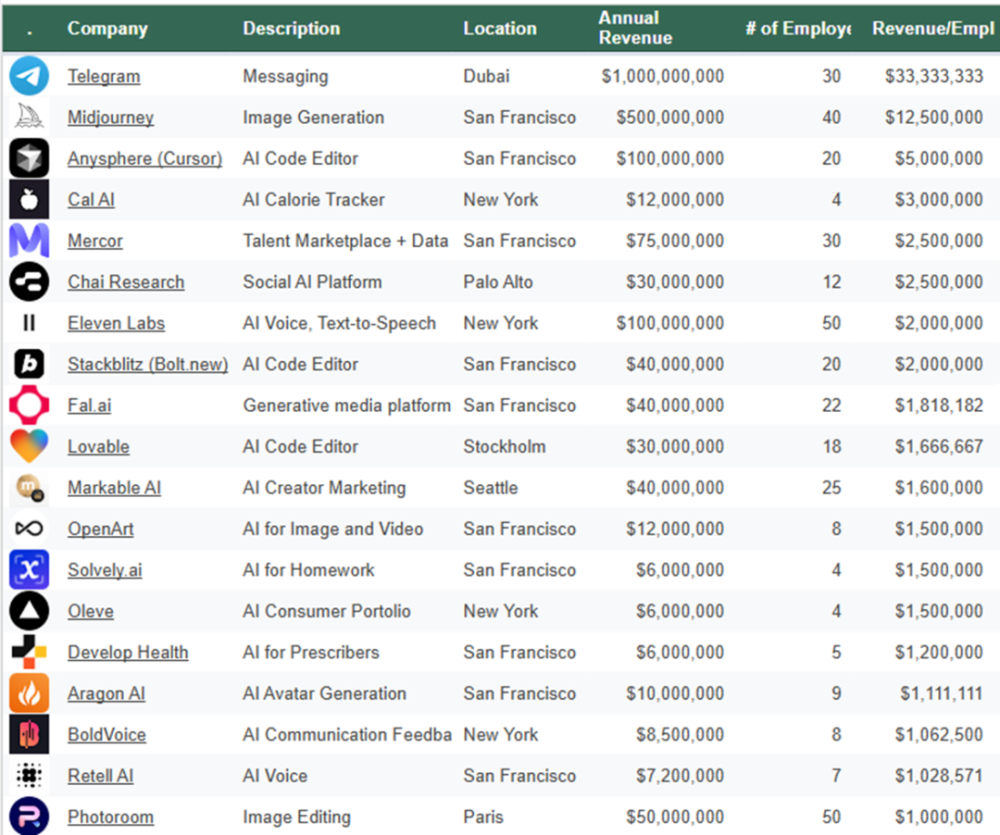The height and width of the screenshot is (835, 1000).
Task: Select the Description column header
Action: point(291,29)
